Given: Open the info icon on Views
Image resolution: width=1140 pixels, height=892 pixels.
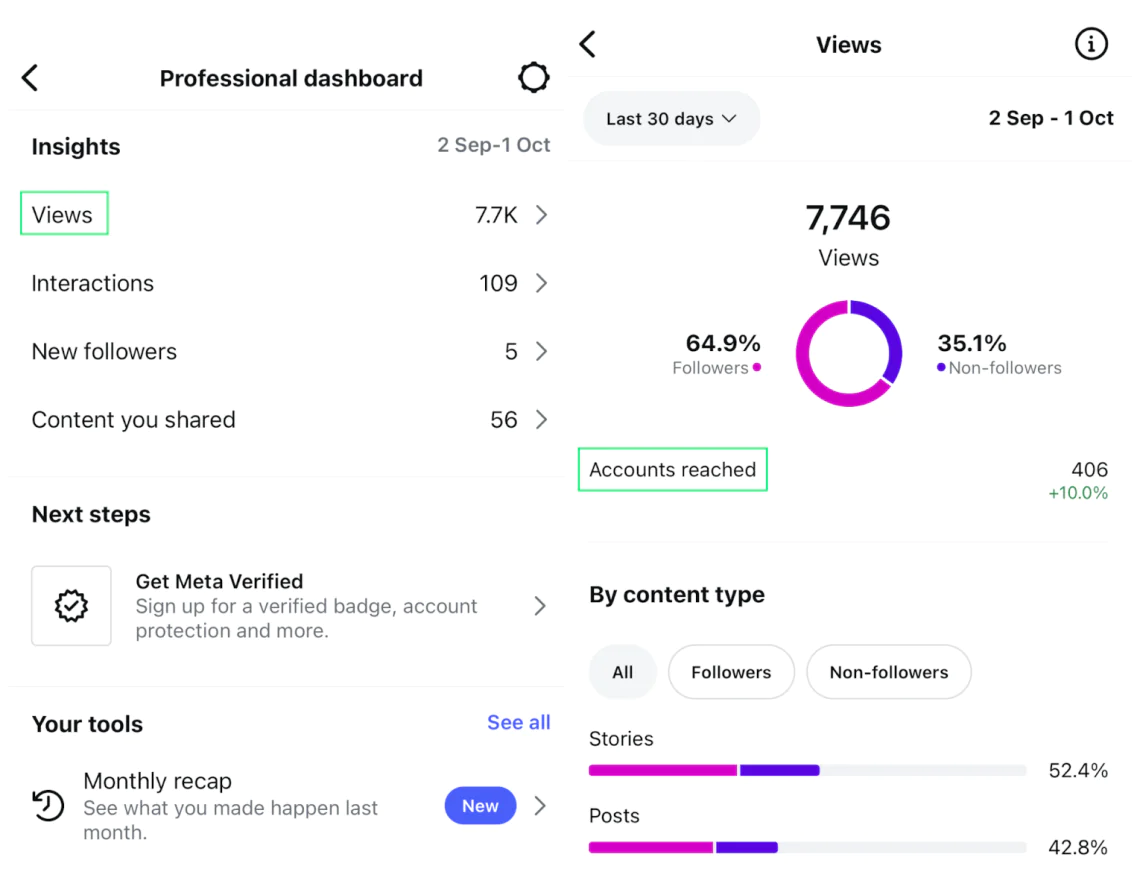Looking at the screenshot, I should tap(1091, 44).
